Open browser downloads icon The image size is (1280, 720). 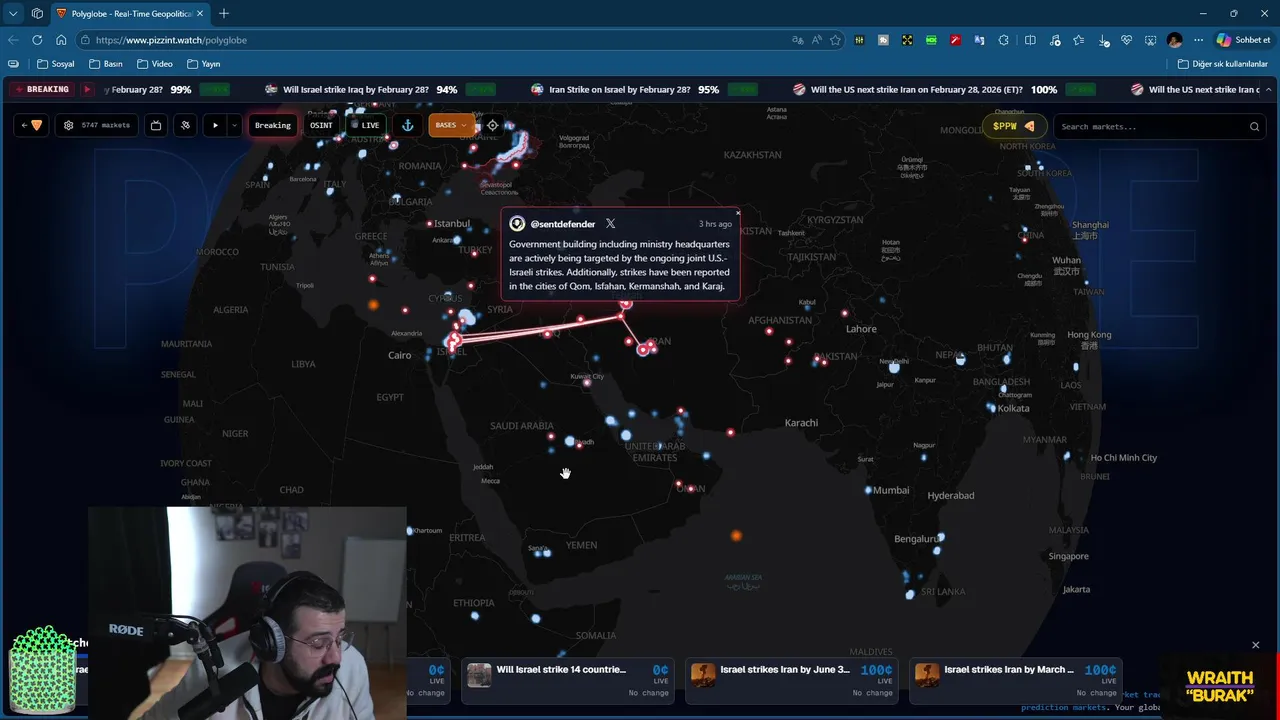(1103, 40)
